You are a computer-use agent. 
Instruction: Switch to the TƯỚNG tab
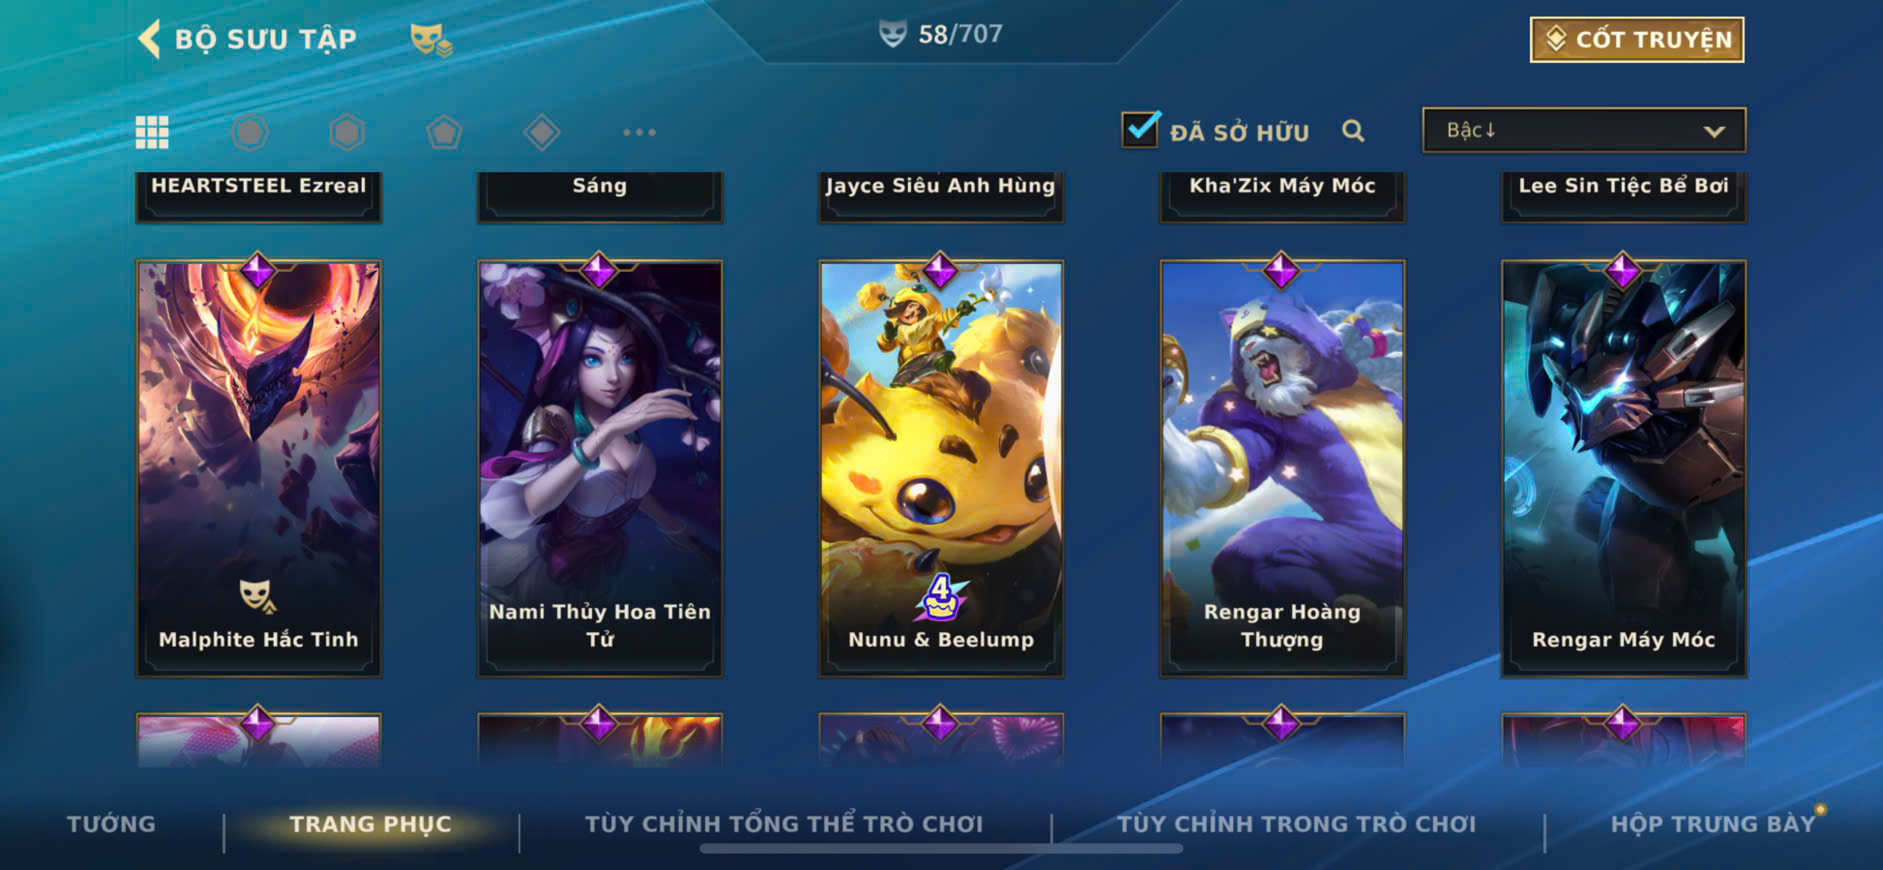(x=111, y=824)
